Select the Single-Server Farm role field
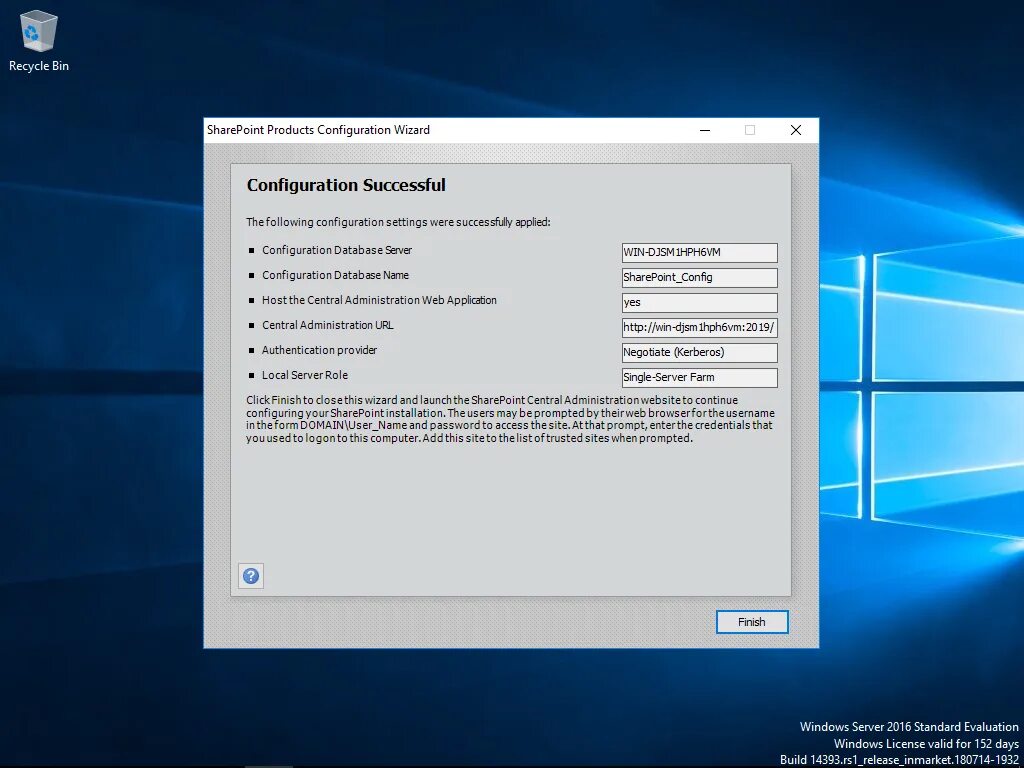Screen dimensions: 1024x768 pos(699,377)
